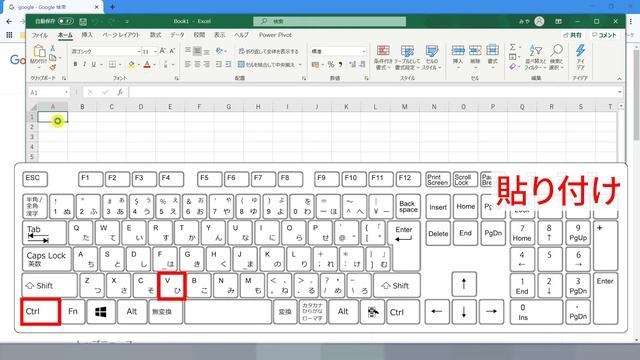The width and height of the screenshot is (640, 360).
Task: Align cell text to the top
Action: coord(188,51)
